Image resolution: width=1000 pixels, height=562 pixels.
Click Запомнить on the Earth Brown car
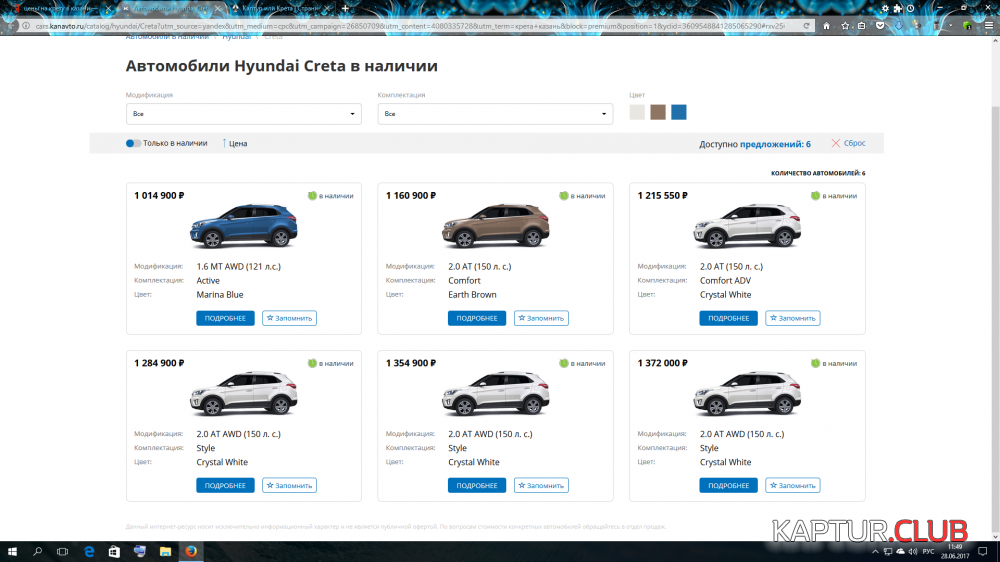541,318
